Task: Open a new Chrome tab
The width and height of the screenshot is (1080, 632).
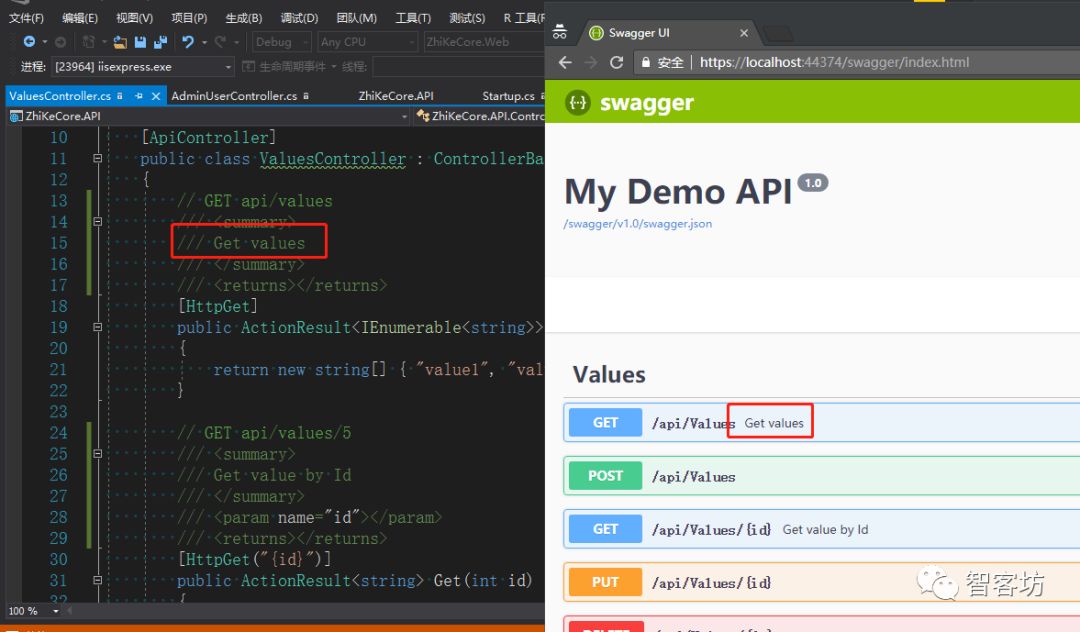Action: [778, 33]
